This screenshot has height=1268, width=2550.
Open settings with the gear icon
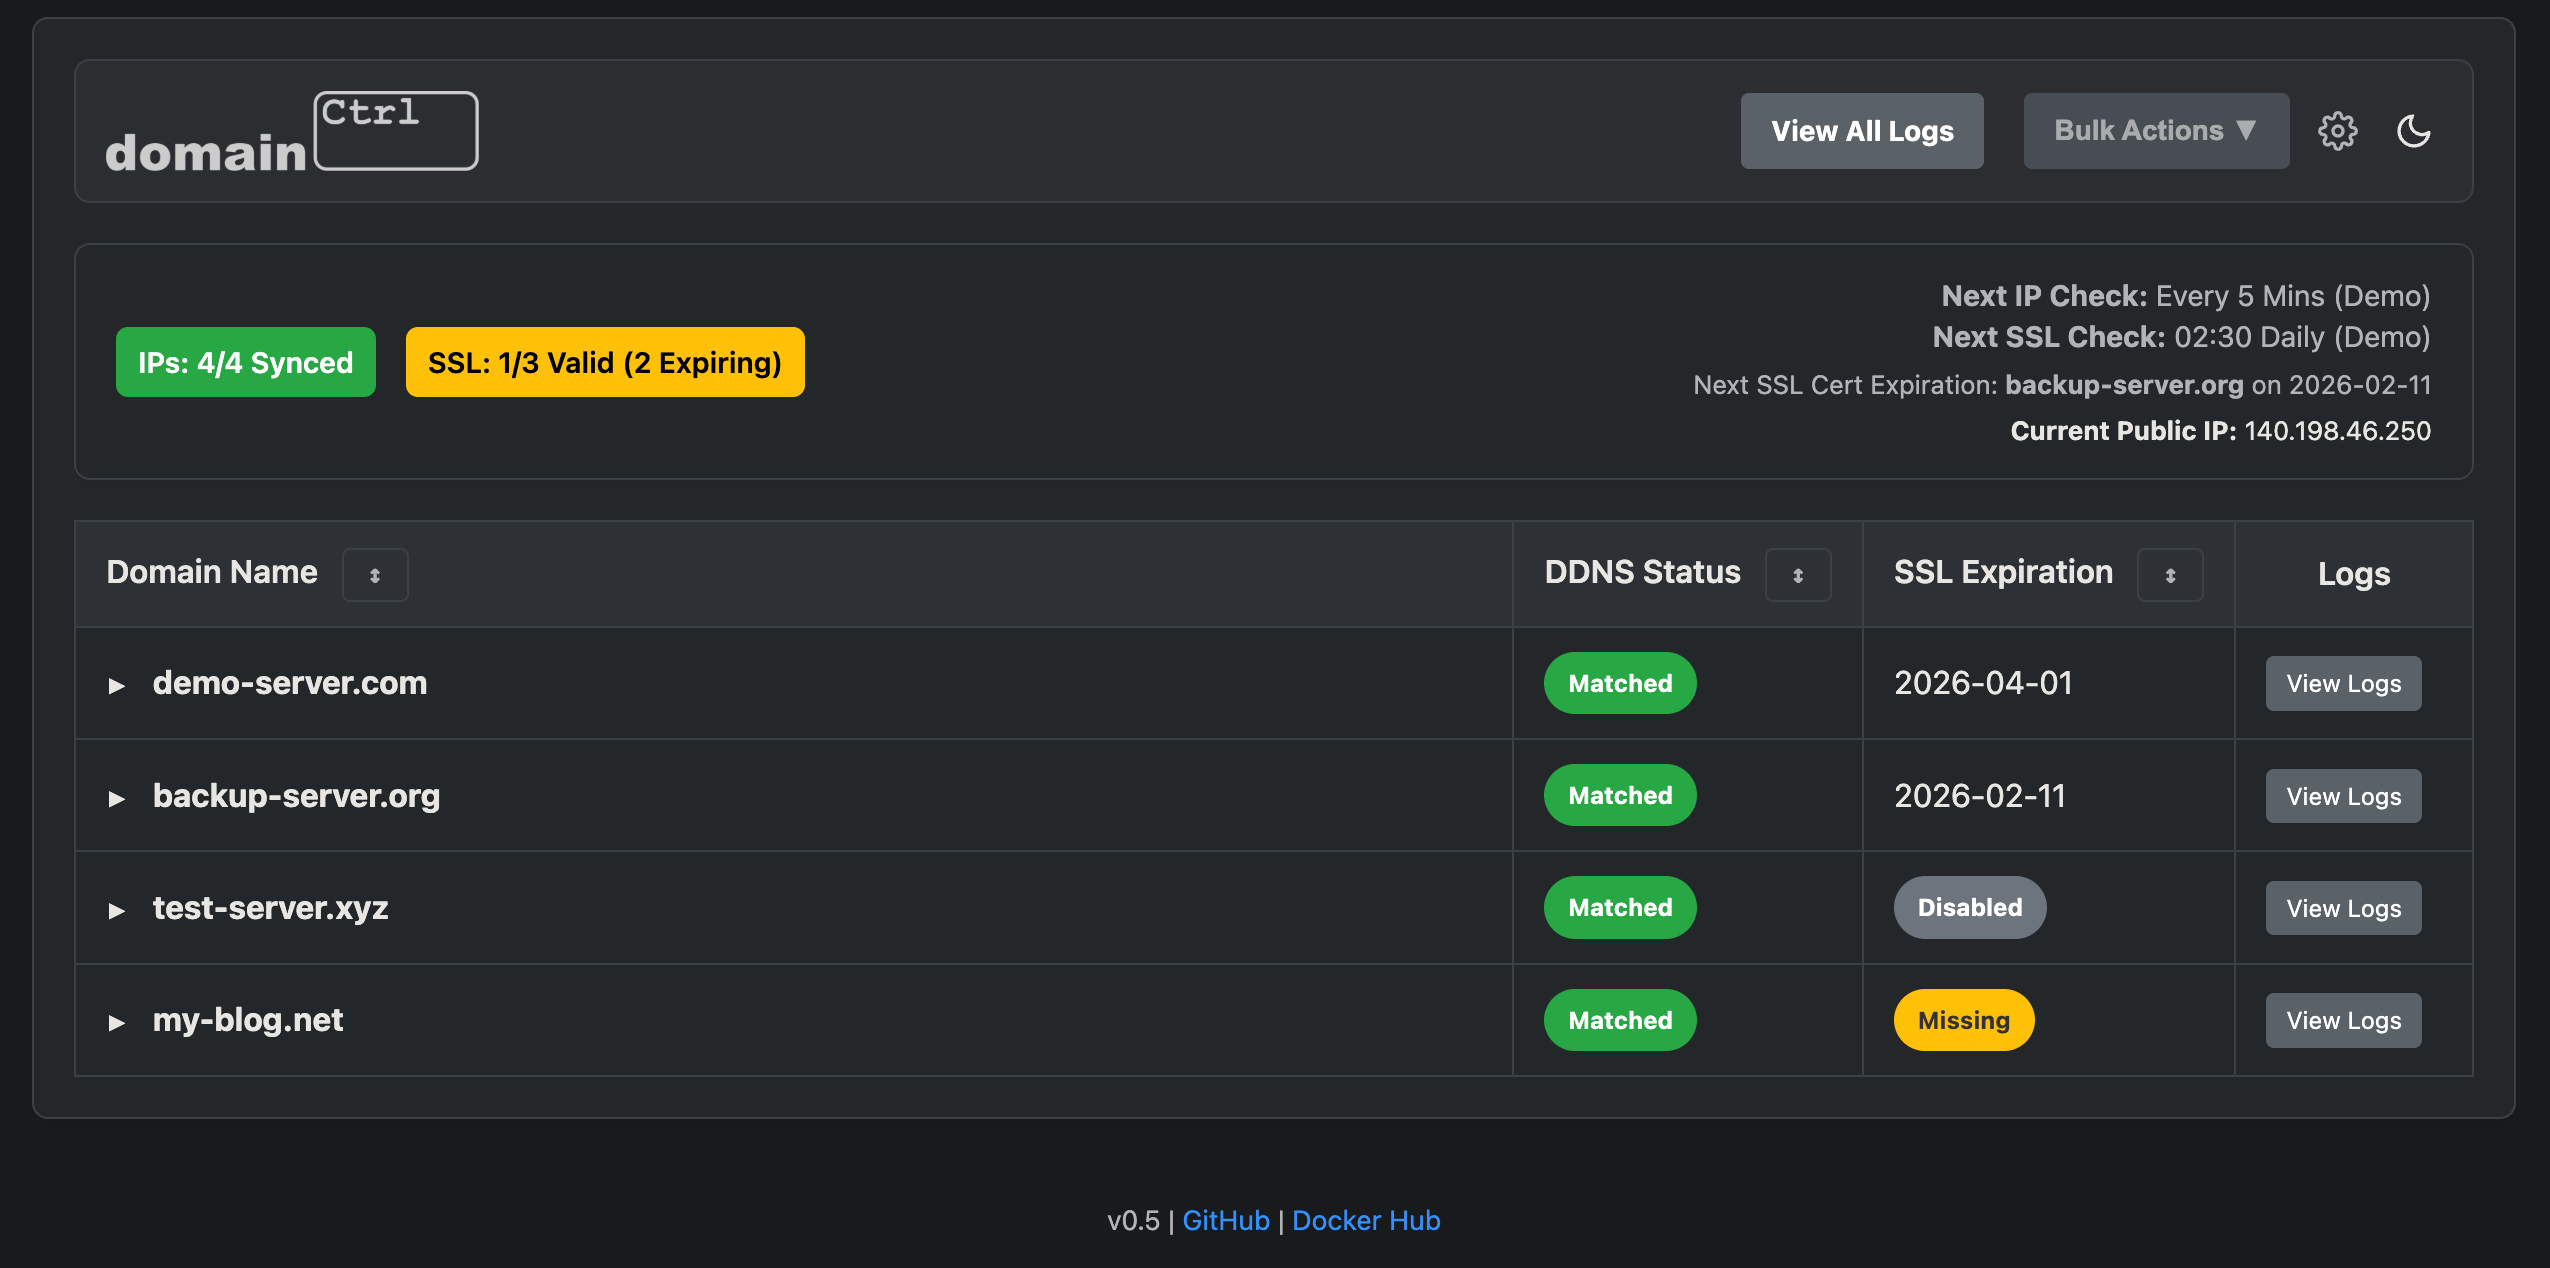2337,131
